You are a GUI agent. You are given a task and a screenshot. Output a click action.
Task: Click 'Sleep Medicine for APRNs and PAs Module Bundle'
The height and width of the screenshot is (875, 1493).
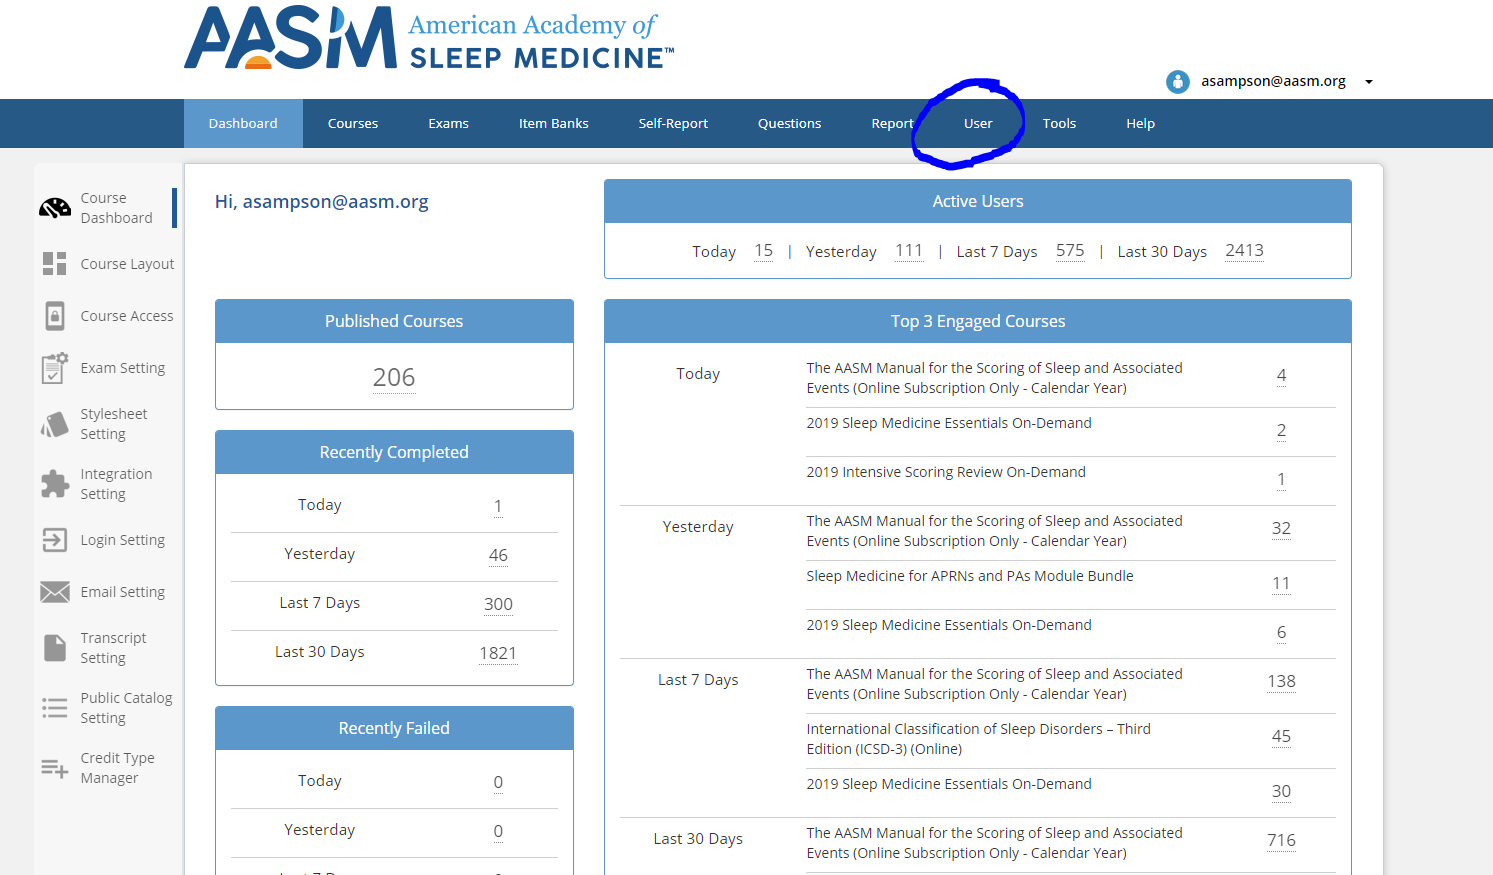[970, 576]
